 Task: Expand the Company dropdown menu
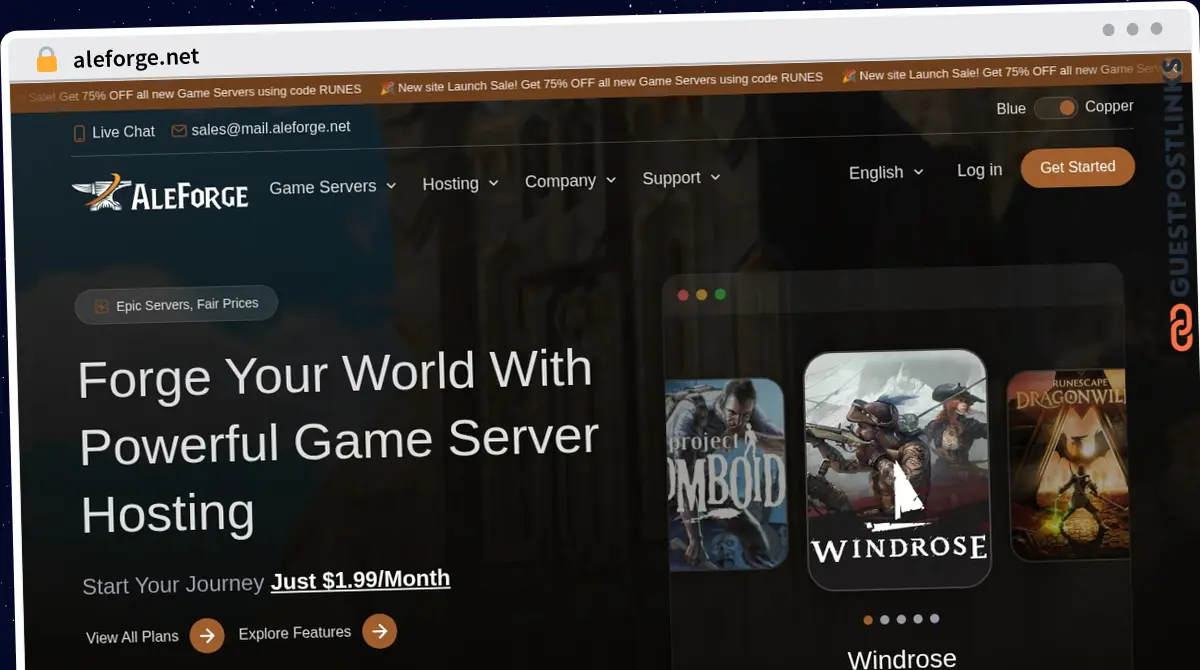click(x=570, y=181)
